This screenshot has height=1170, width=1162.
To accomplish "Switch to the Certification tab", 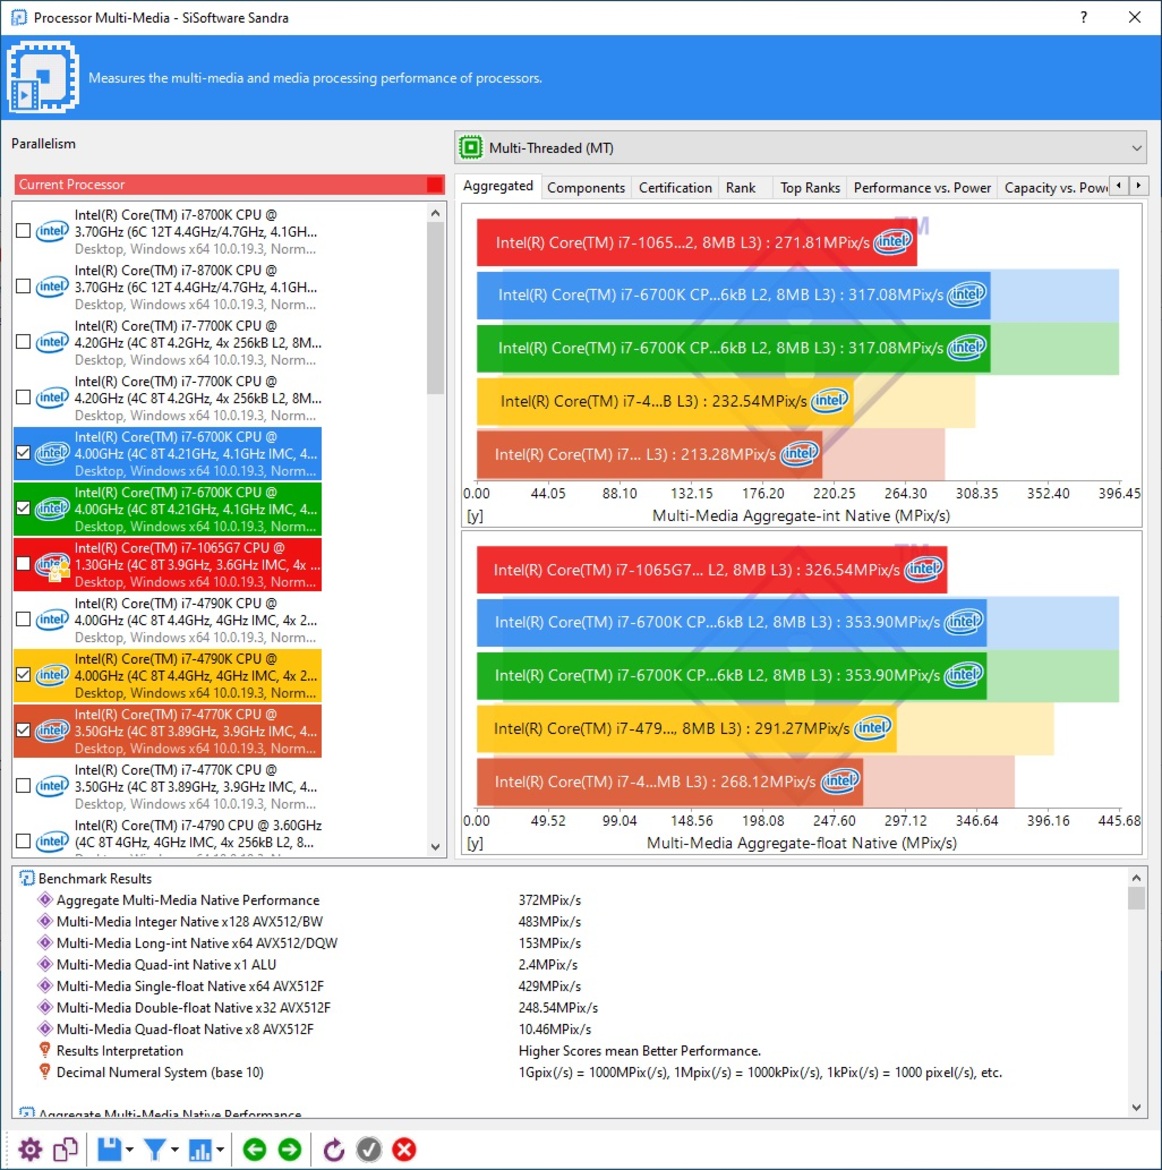I will (675, 187).
